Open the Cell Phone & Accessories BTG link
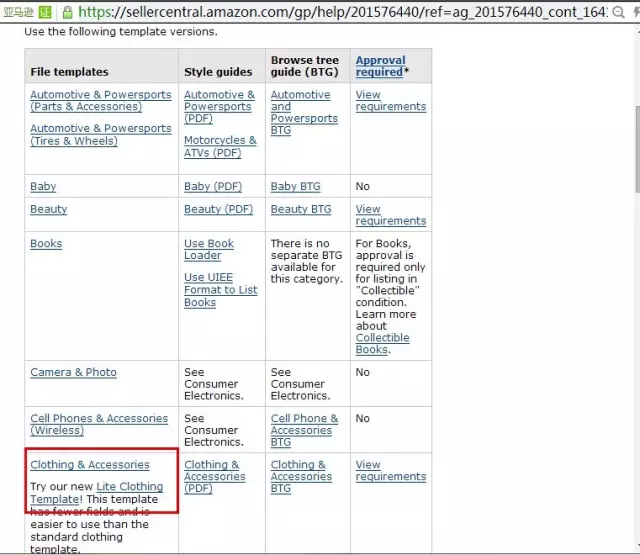Screen dimensions: 640x555 (x=304, y=430)
